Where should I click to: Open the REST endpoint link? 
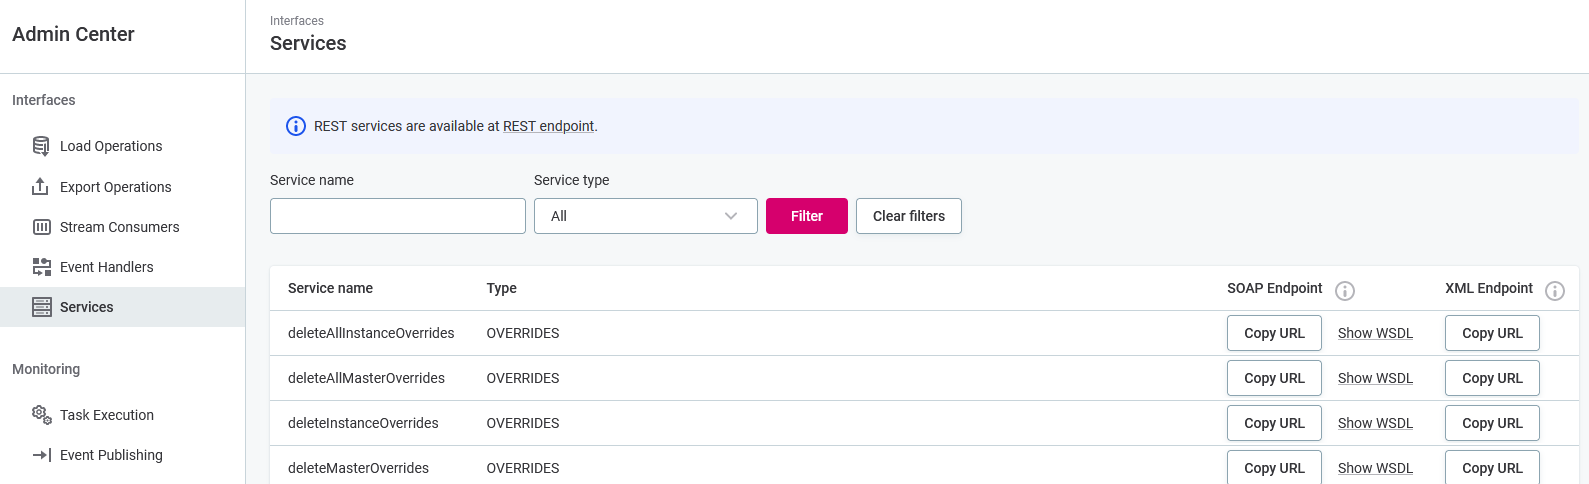(x=548, y=126)
